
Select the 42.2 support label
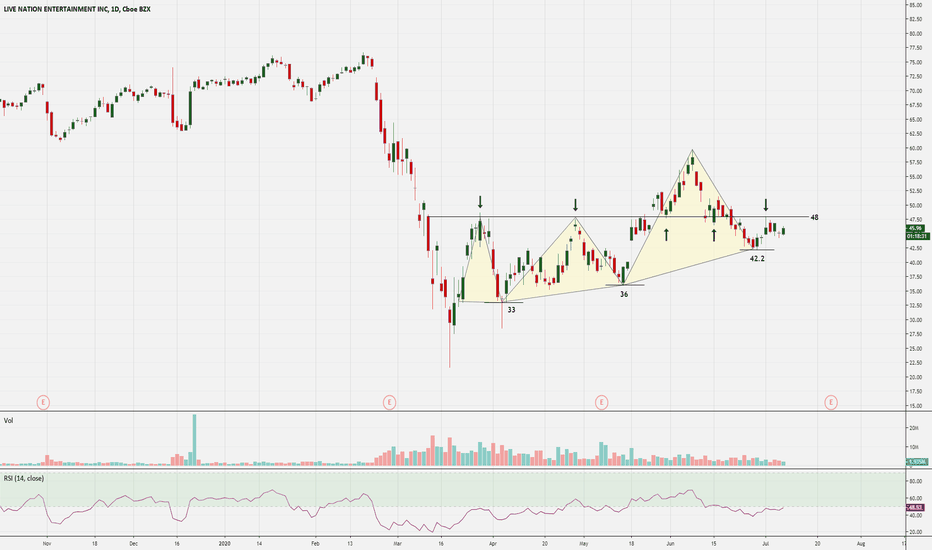pyautogui.click(x=757, y=259)
